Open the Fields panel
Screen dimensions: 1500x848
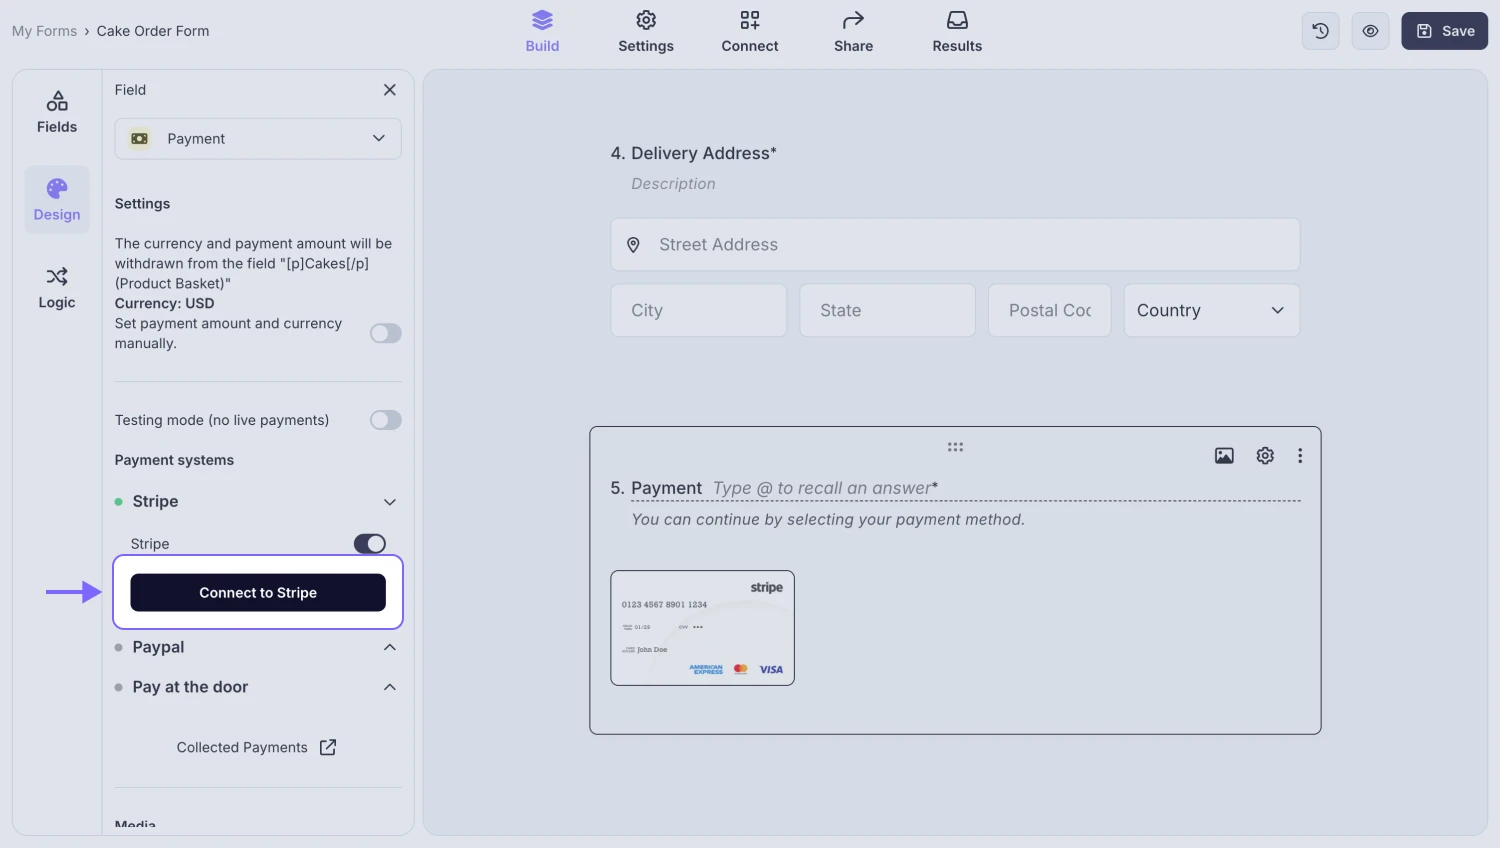[56, 110]
